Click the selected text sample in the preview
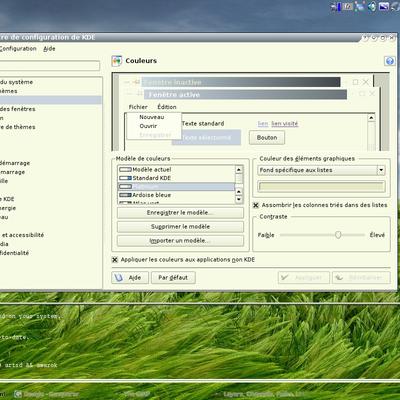The image size is (400, 400). click(x=206, y=138)
